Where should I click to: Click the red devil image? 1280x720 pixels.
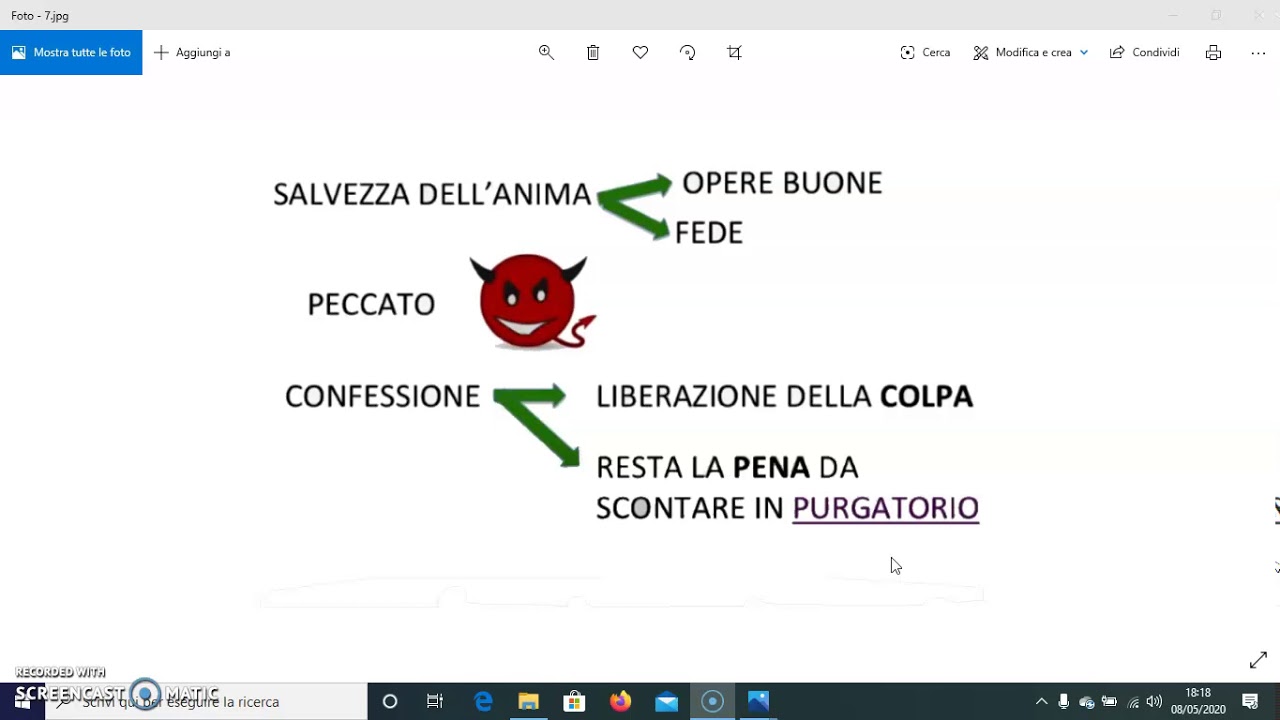coord(532,301)
